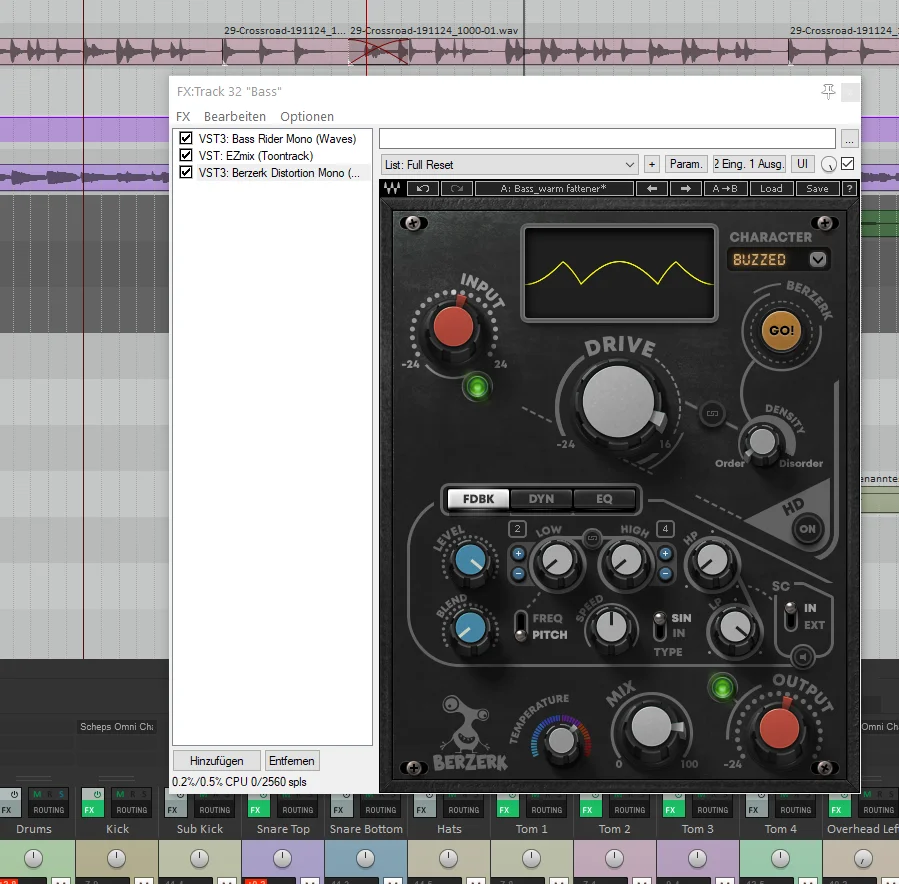
Task: Click the Hinzufügen button
Action: (217, 761)
